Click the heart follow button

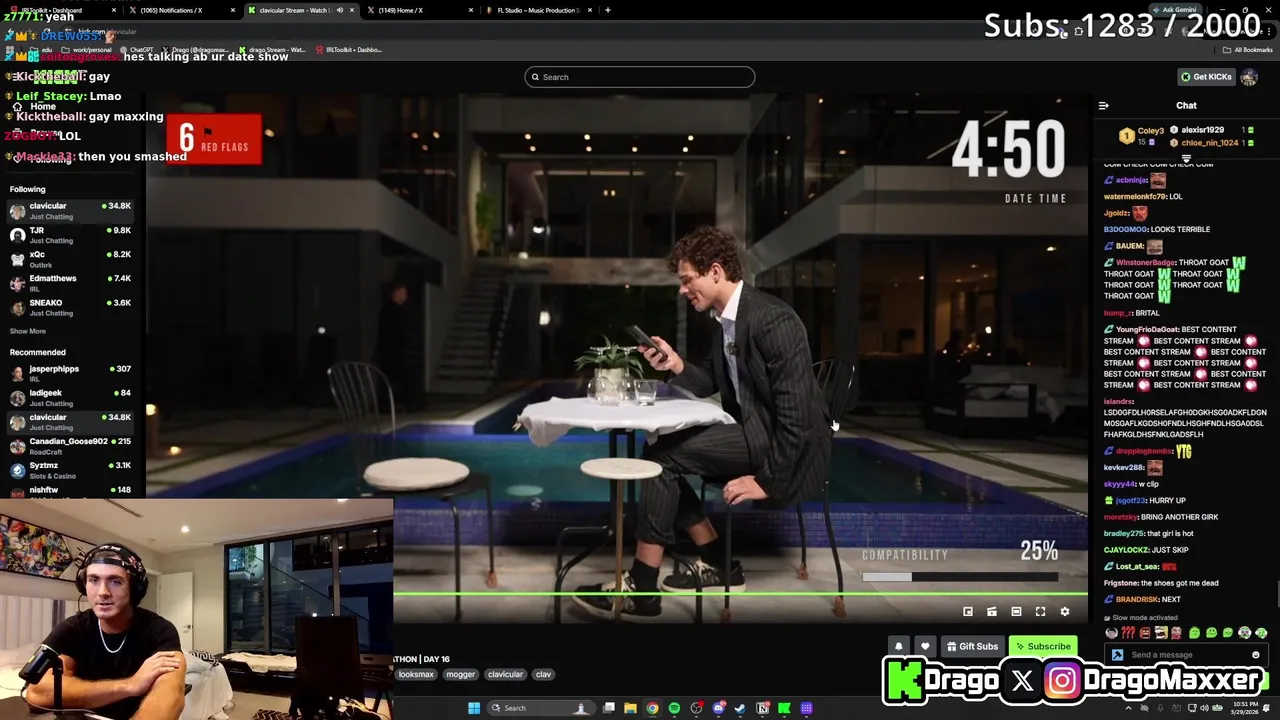(925, 646)
